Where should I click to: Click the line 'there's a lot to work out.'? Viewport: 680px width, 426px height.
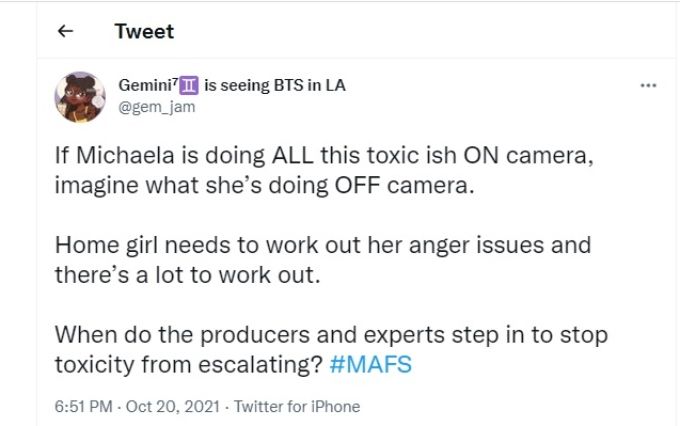tap(187, 275)
